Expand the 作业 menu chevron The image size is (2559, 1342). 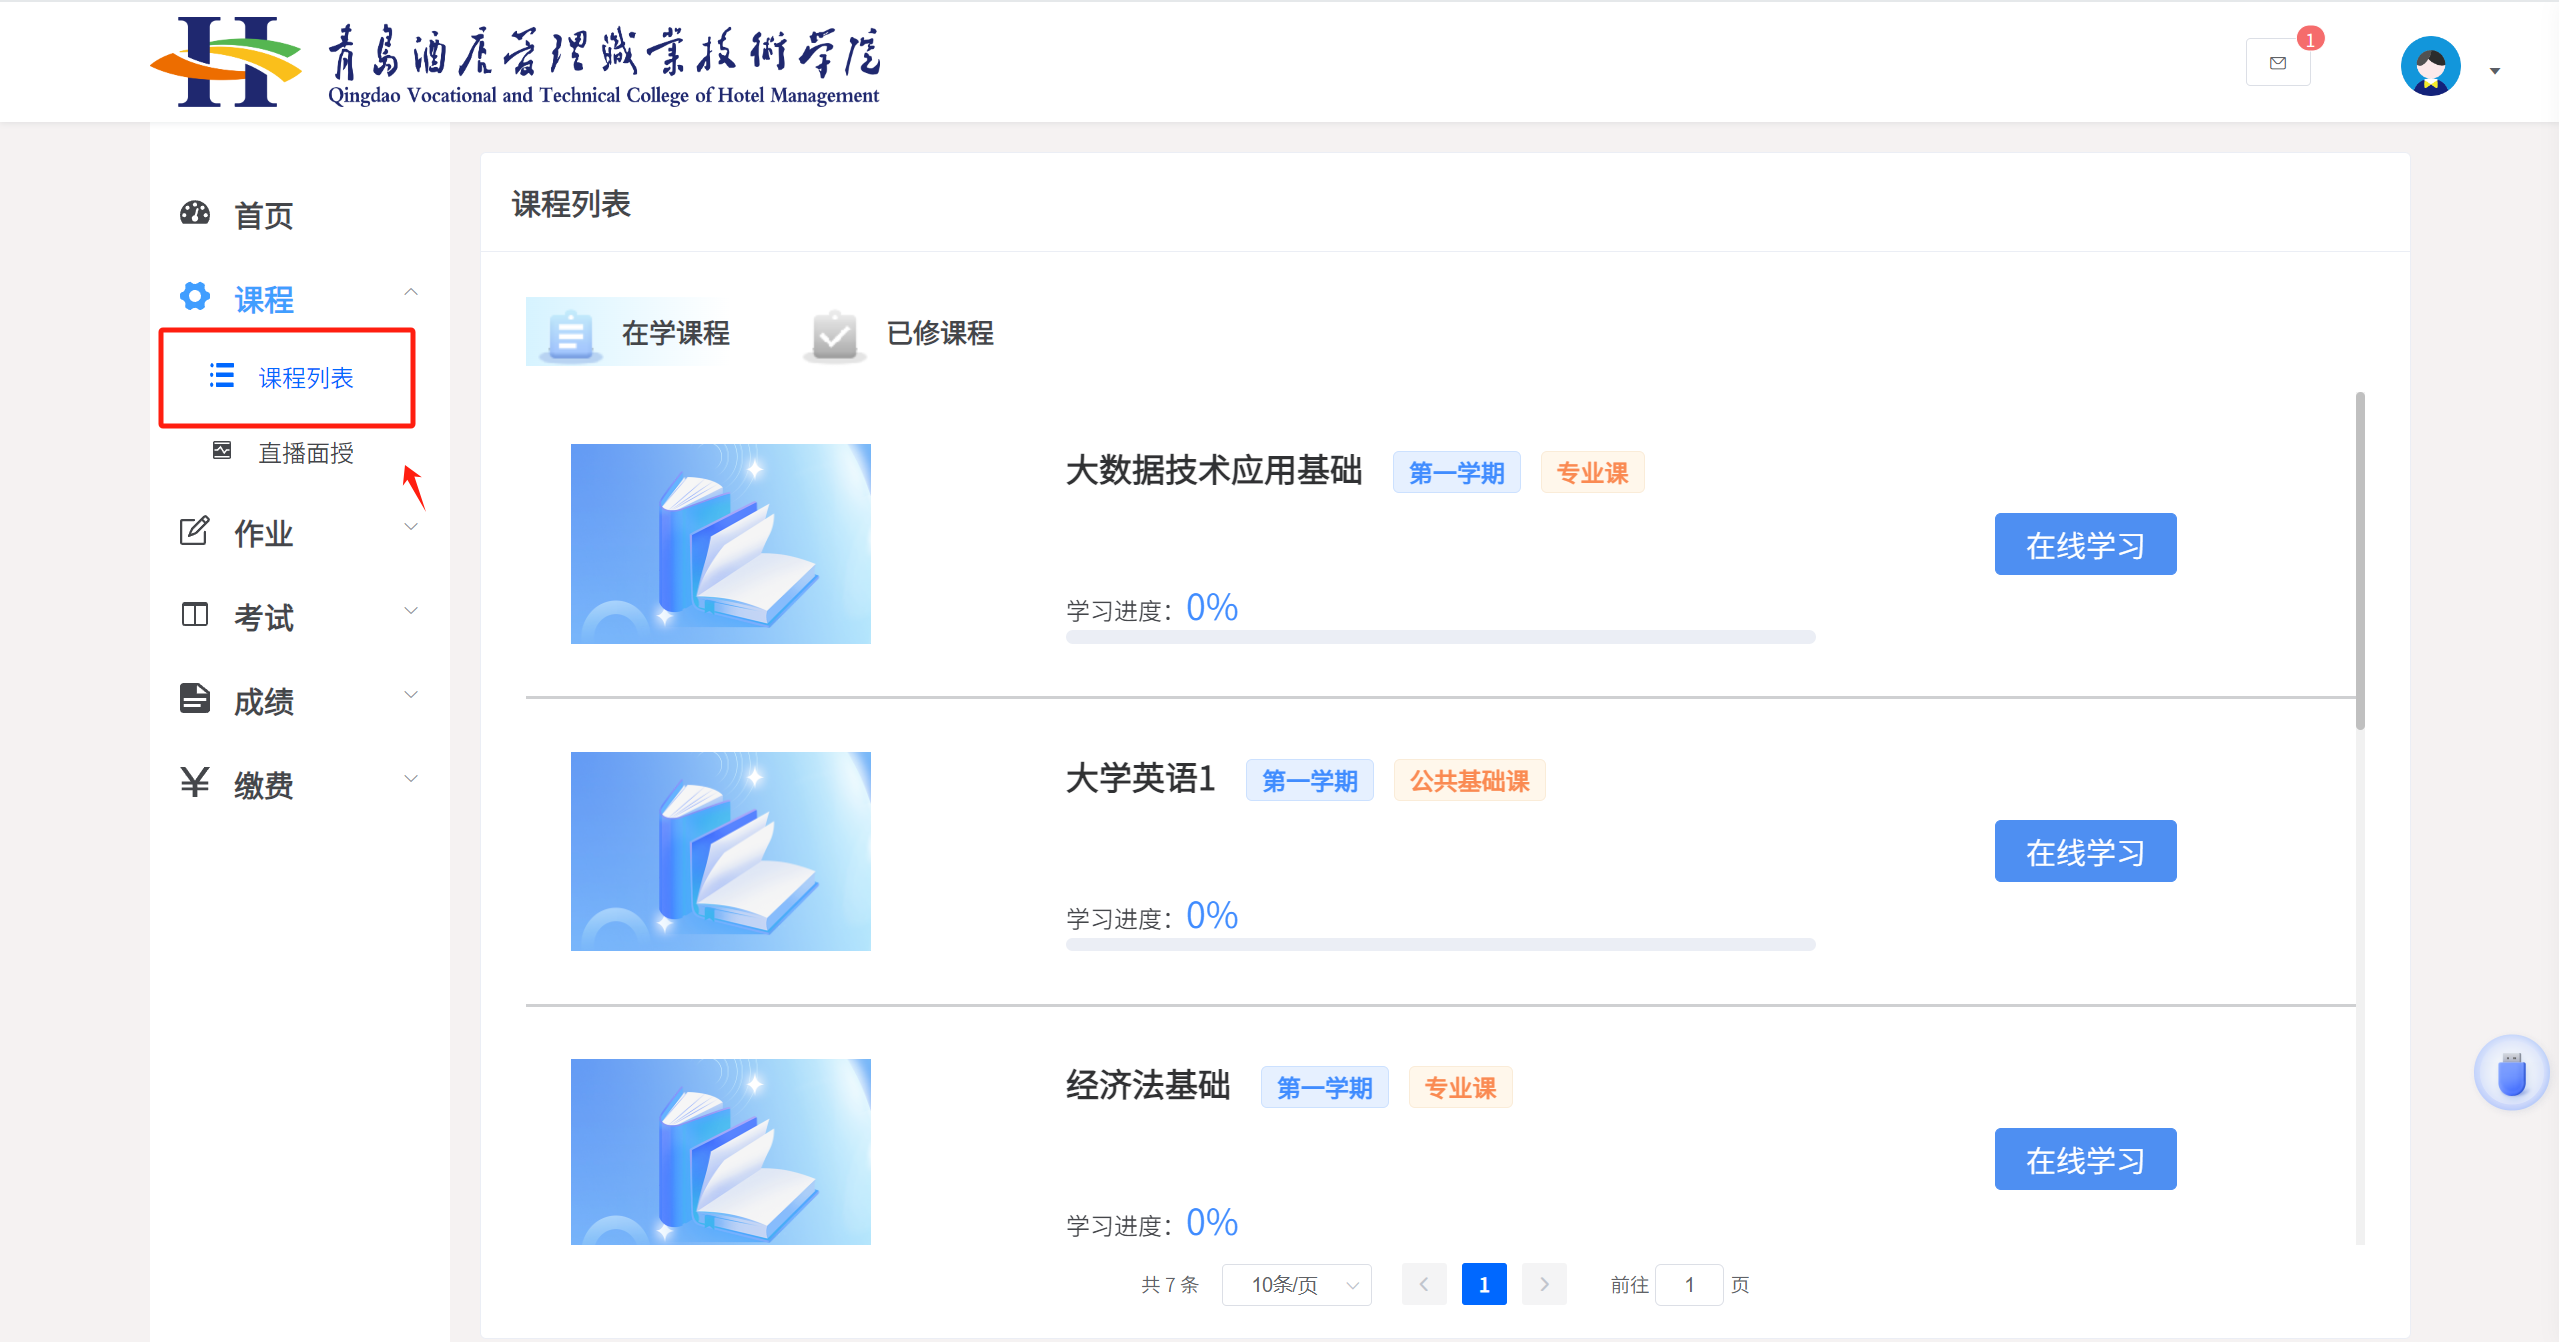410,527
